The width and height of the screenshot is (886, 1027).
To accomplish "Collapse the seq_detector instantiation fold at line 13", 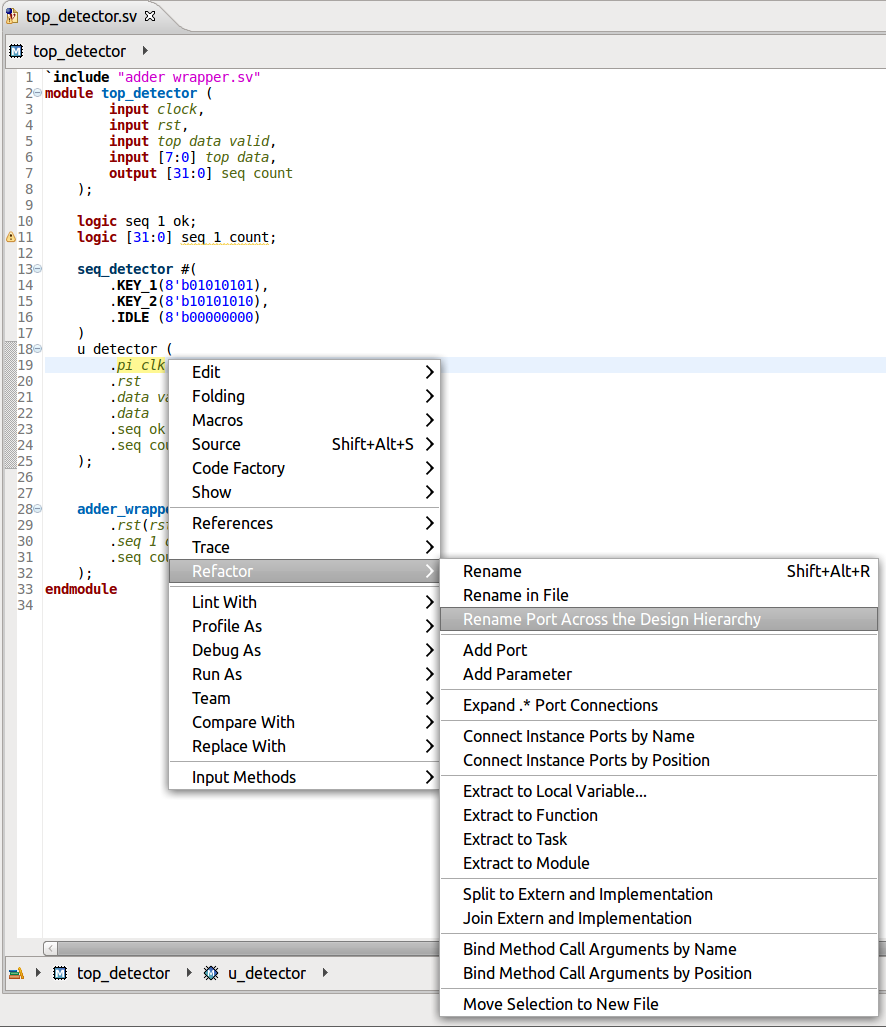I will click(36, 269).
